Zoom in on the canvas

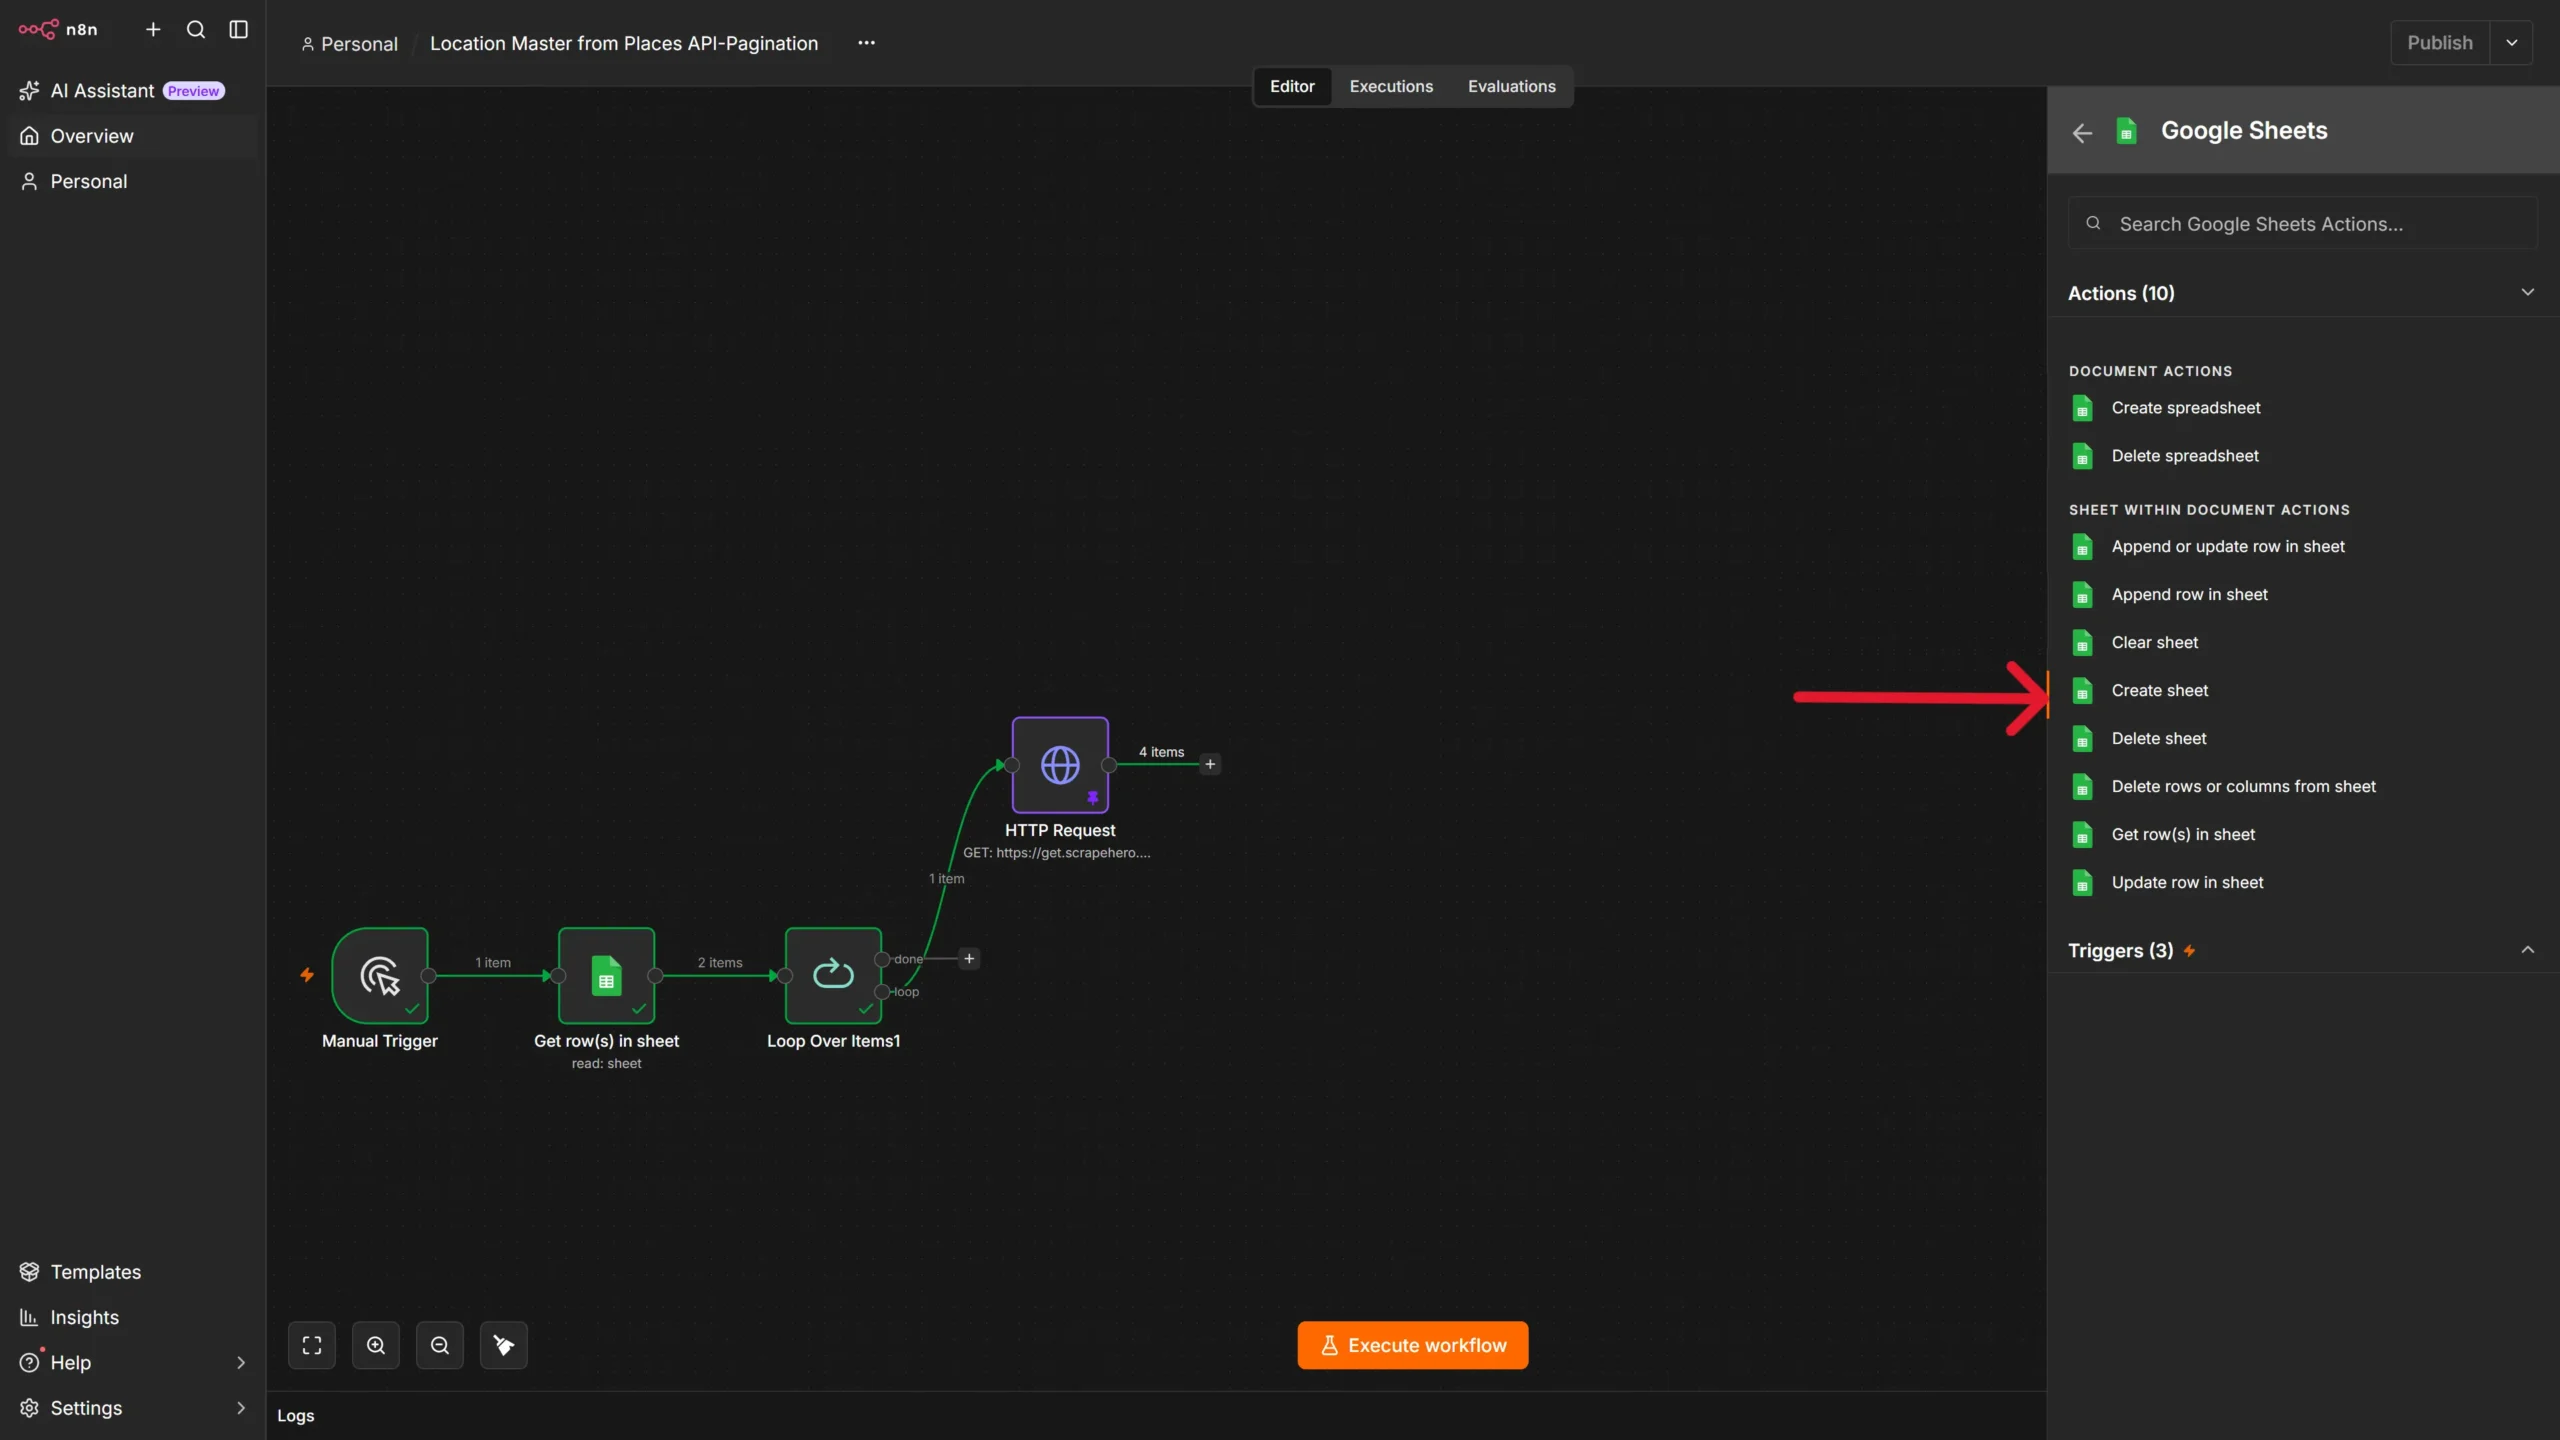[x=376, y=1345]
